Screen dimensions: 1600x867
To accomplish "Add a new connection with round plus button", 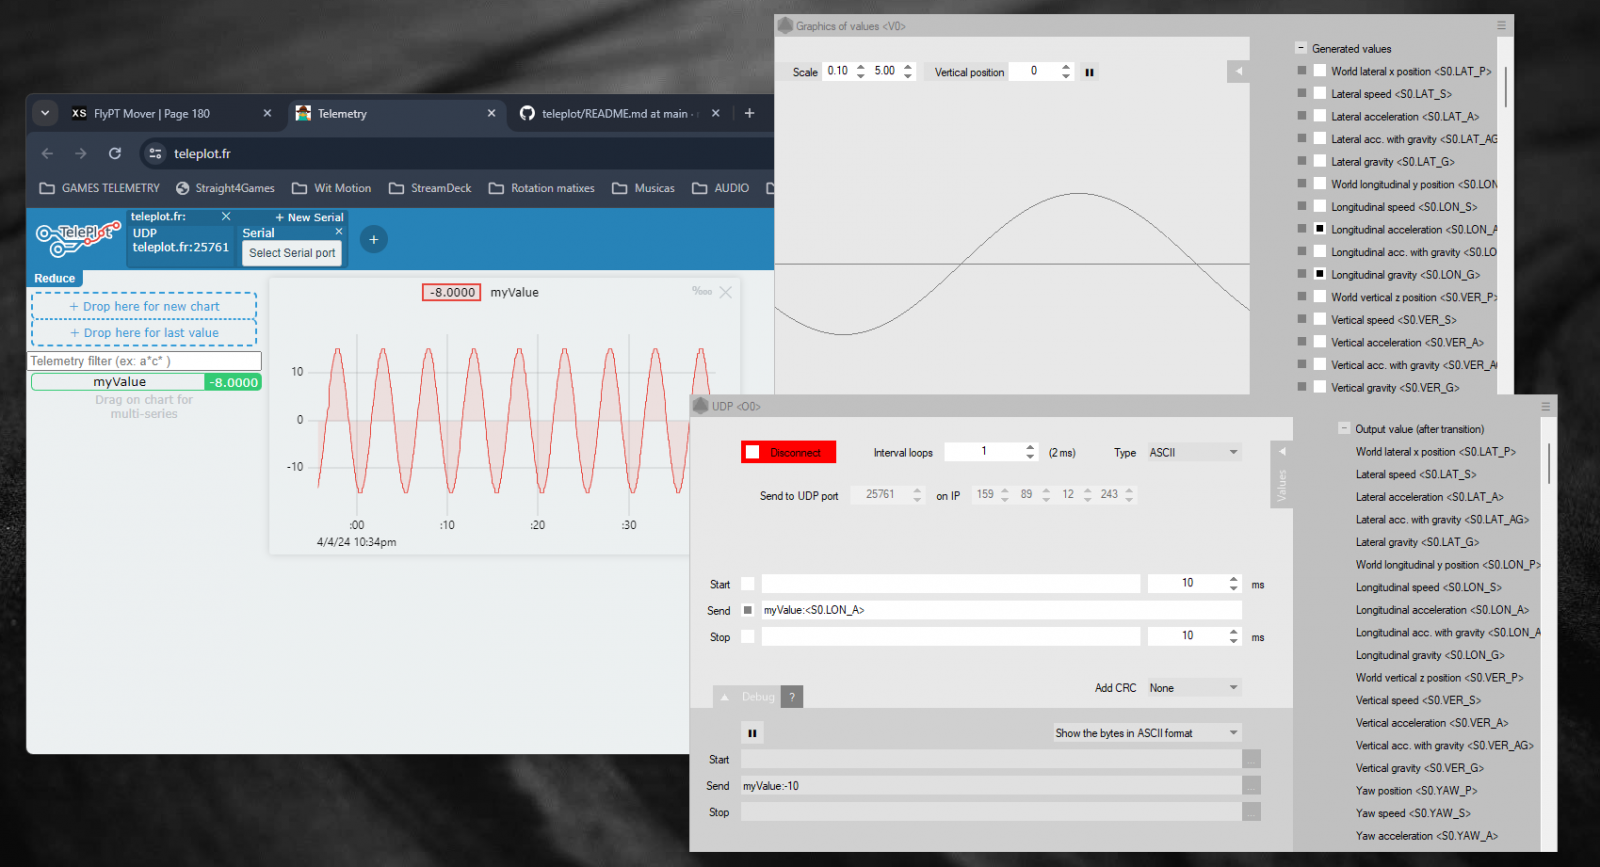I will pyautogui.click(x=373, y=239).
